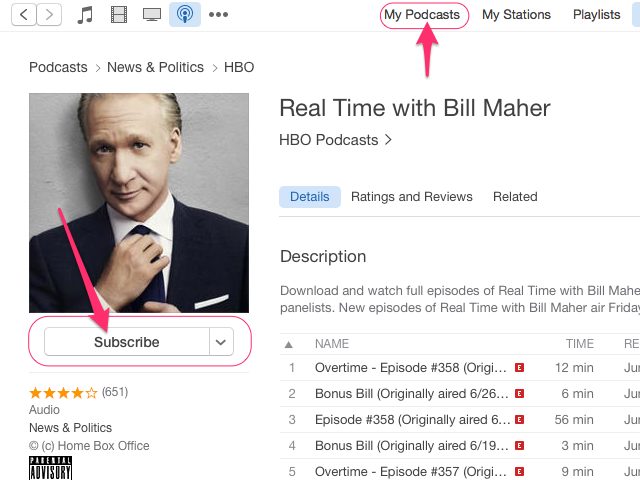Go forward with the right arrow button
The image size is (640, 480).
pos(49,15)
